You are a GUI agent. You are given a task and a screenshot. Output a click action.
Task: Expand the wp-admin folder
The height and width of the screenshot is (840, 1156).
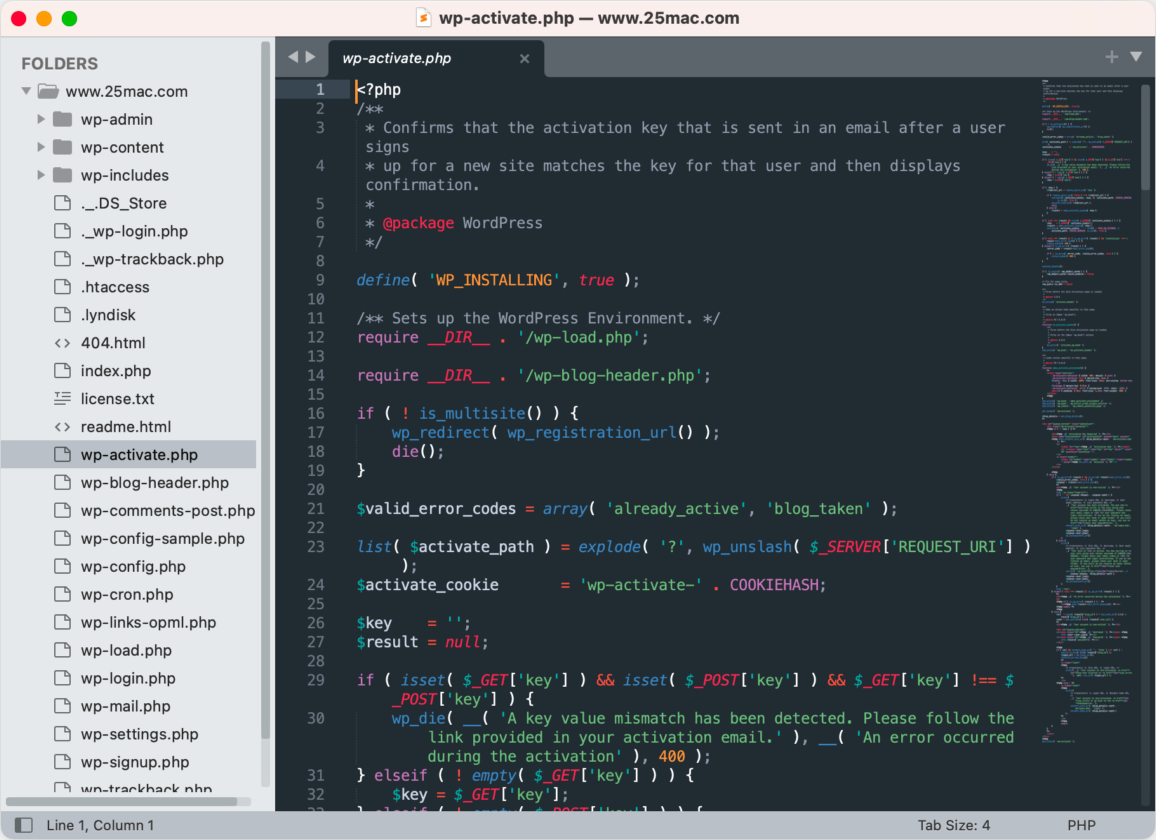pyautogui.click(x=41, y=119)
